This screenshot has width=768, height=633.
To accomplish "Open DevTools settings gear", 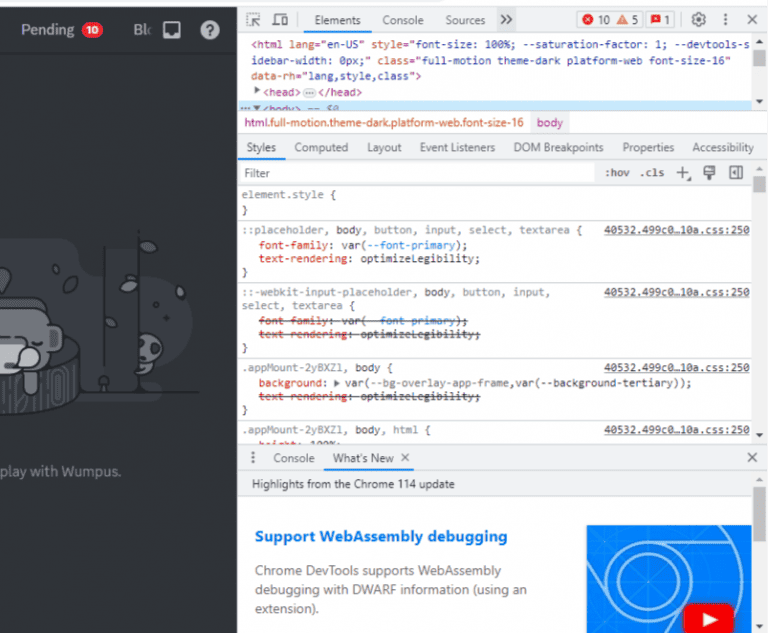I will [698, 20].
